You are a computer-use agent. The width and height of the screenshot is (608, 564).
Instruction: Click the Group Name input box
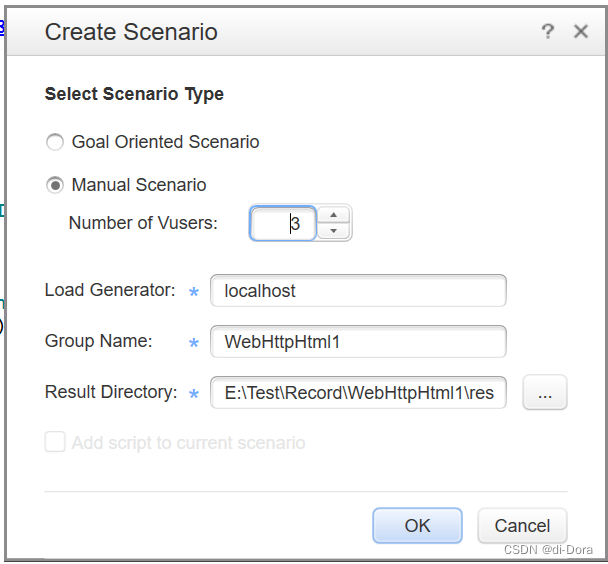point(358,342)
